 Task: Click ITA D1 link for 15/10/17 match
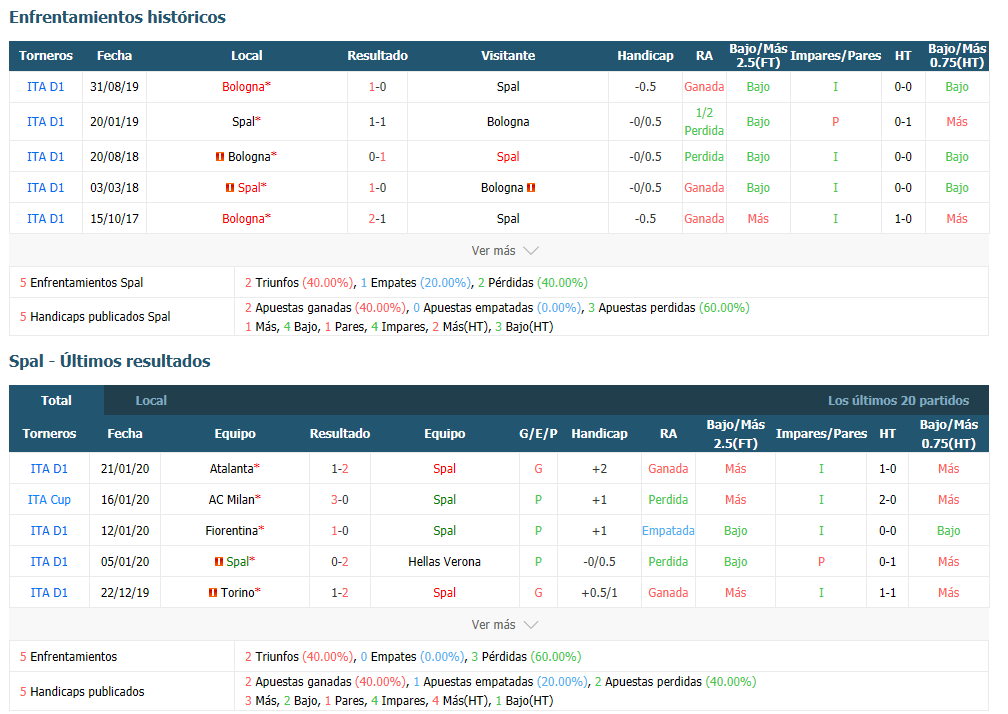(x=46, y=219)
